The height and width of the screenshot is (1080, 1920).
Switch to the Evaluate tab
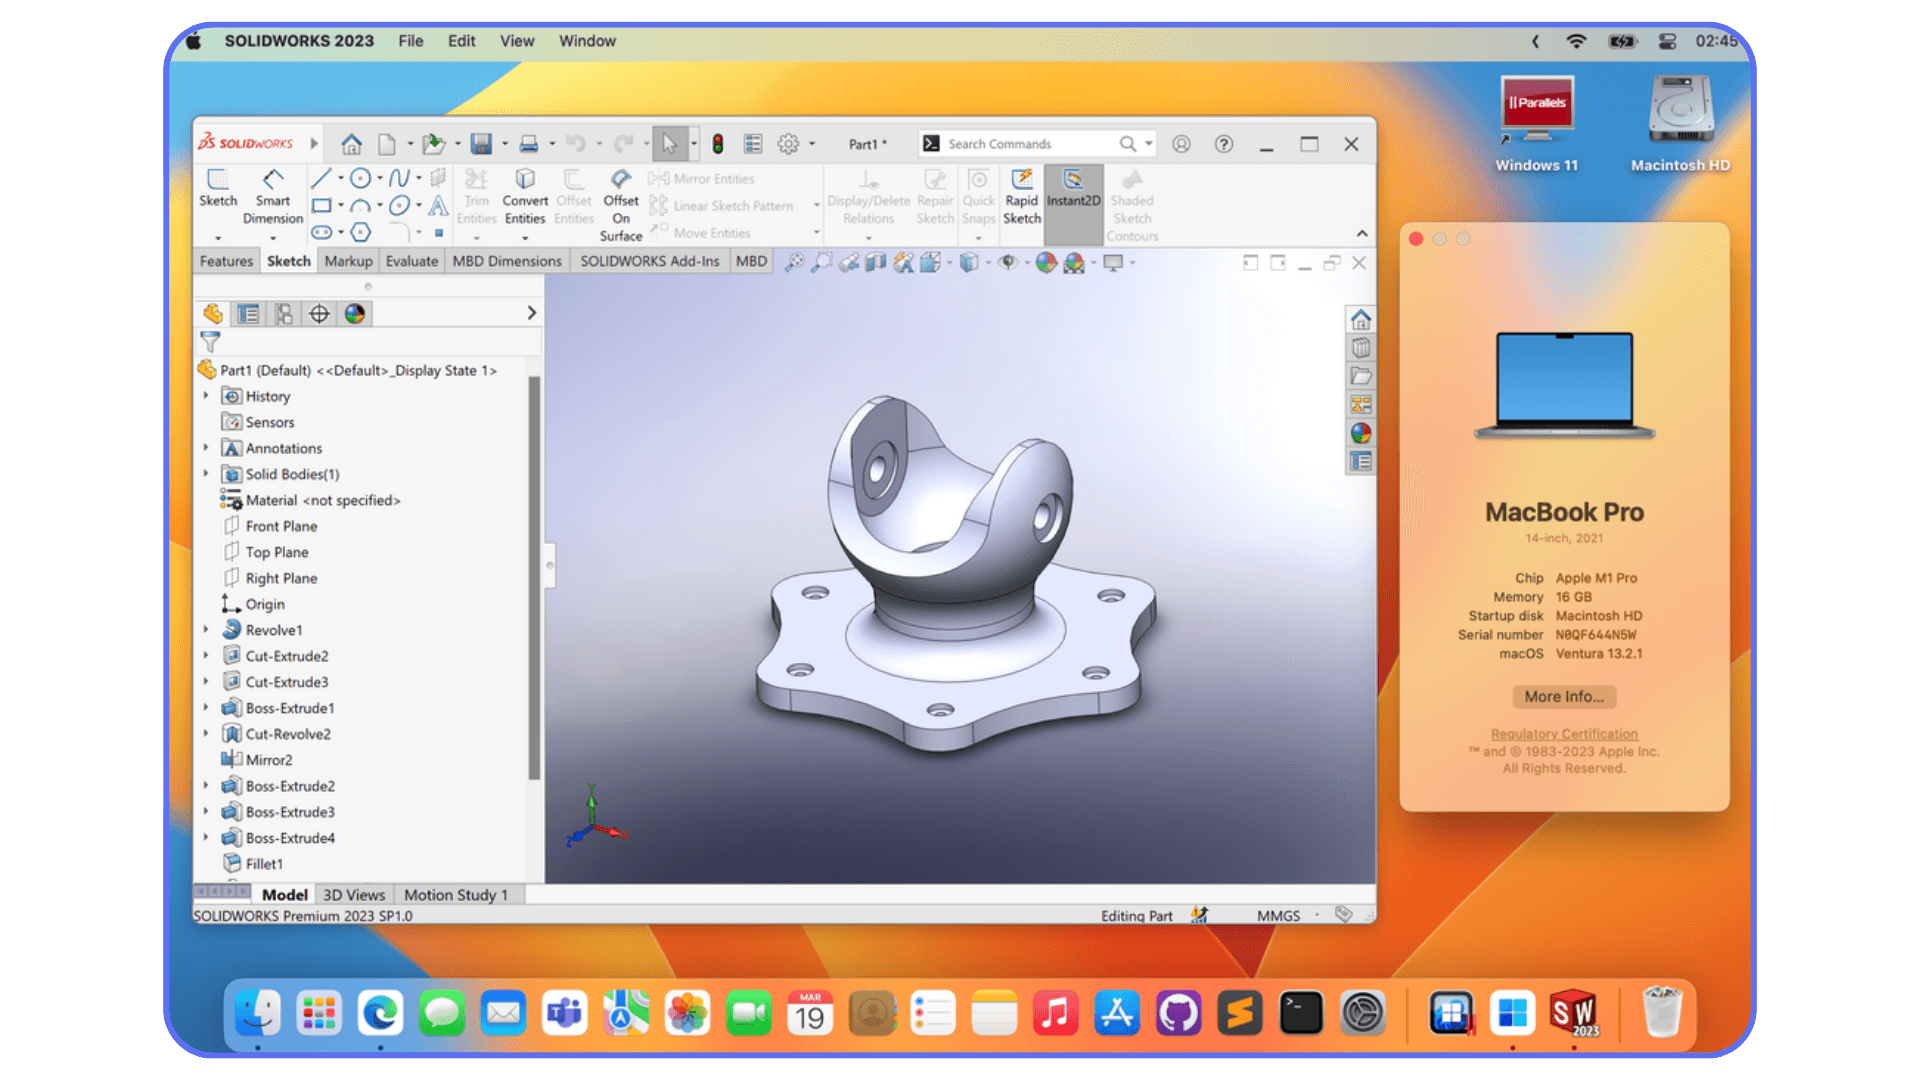[x=411, y=260]
